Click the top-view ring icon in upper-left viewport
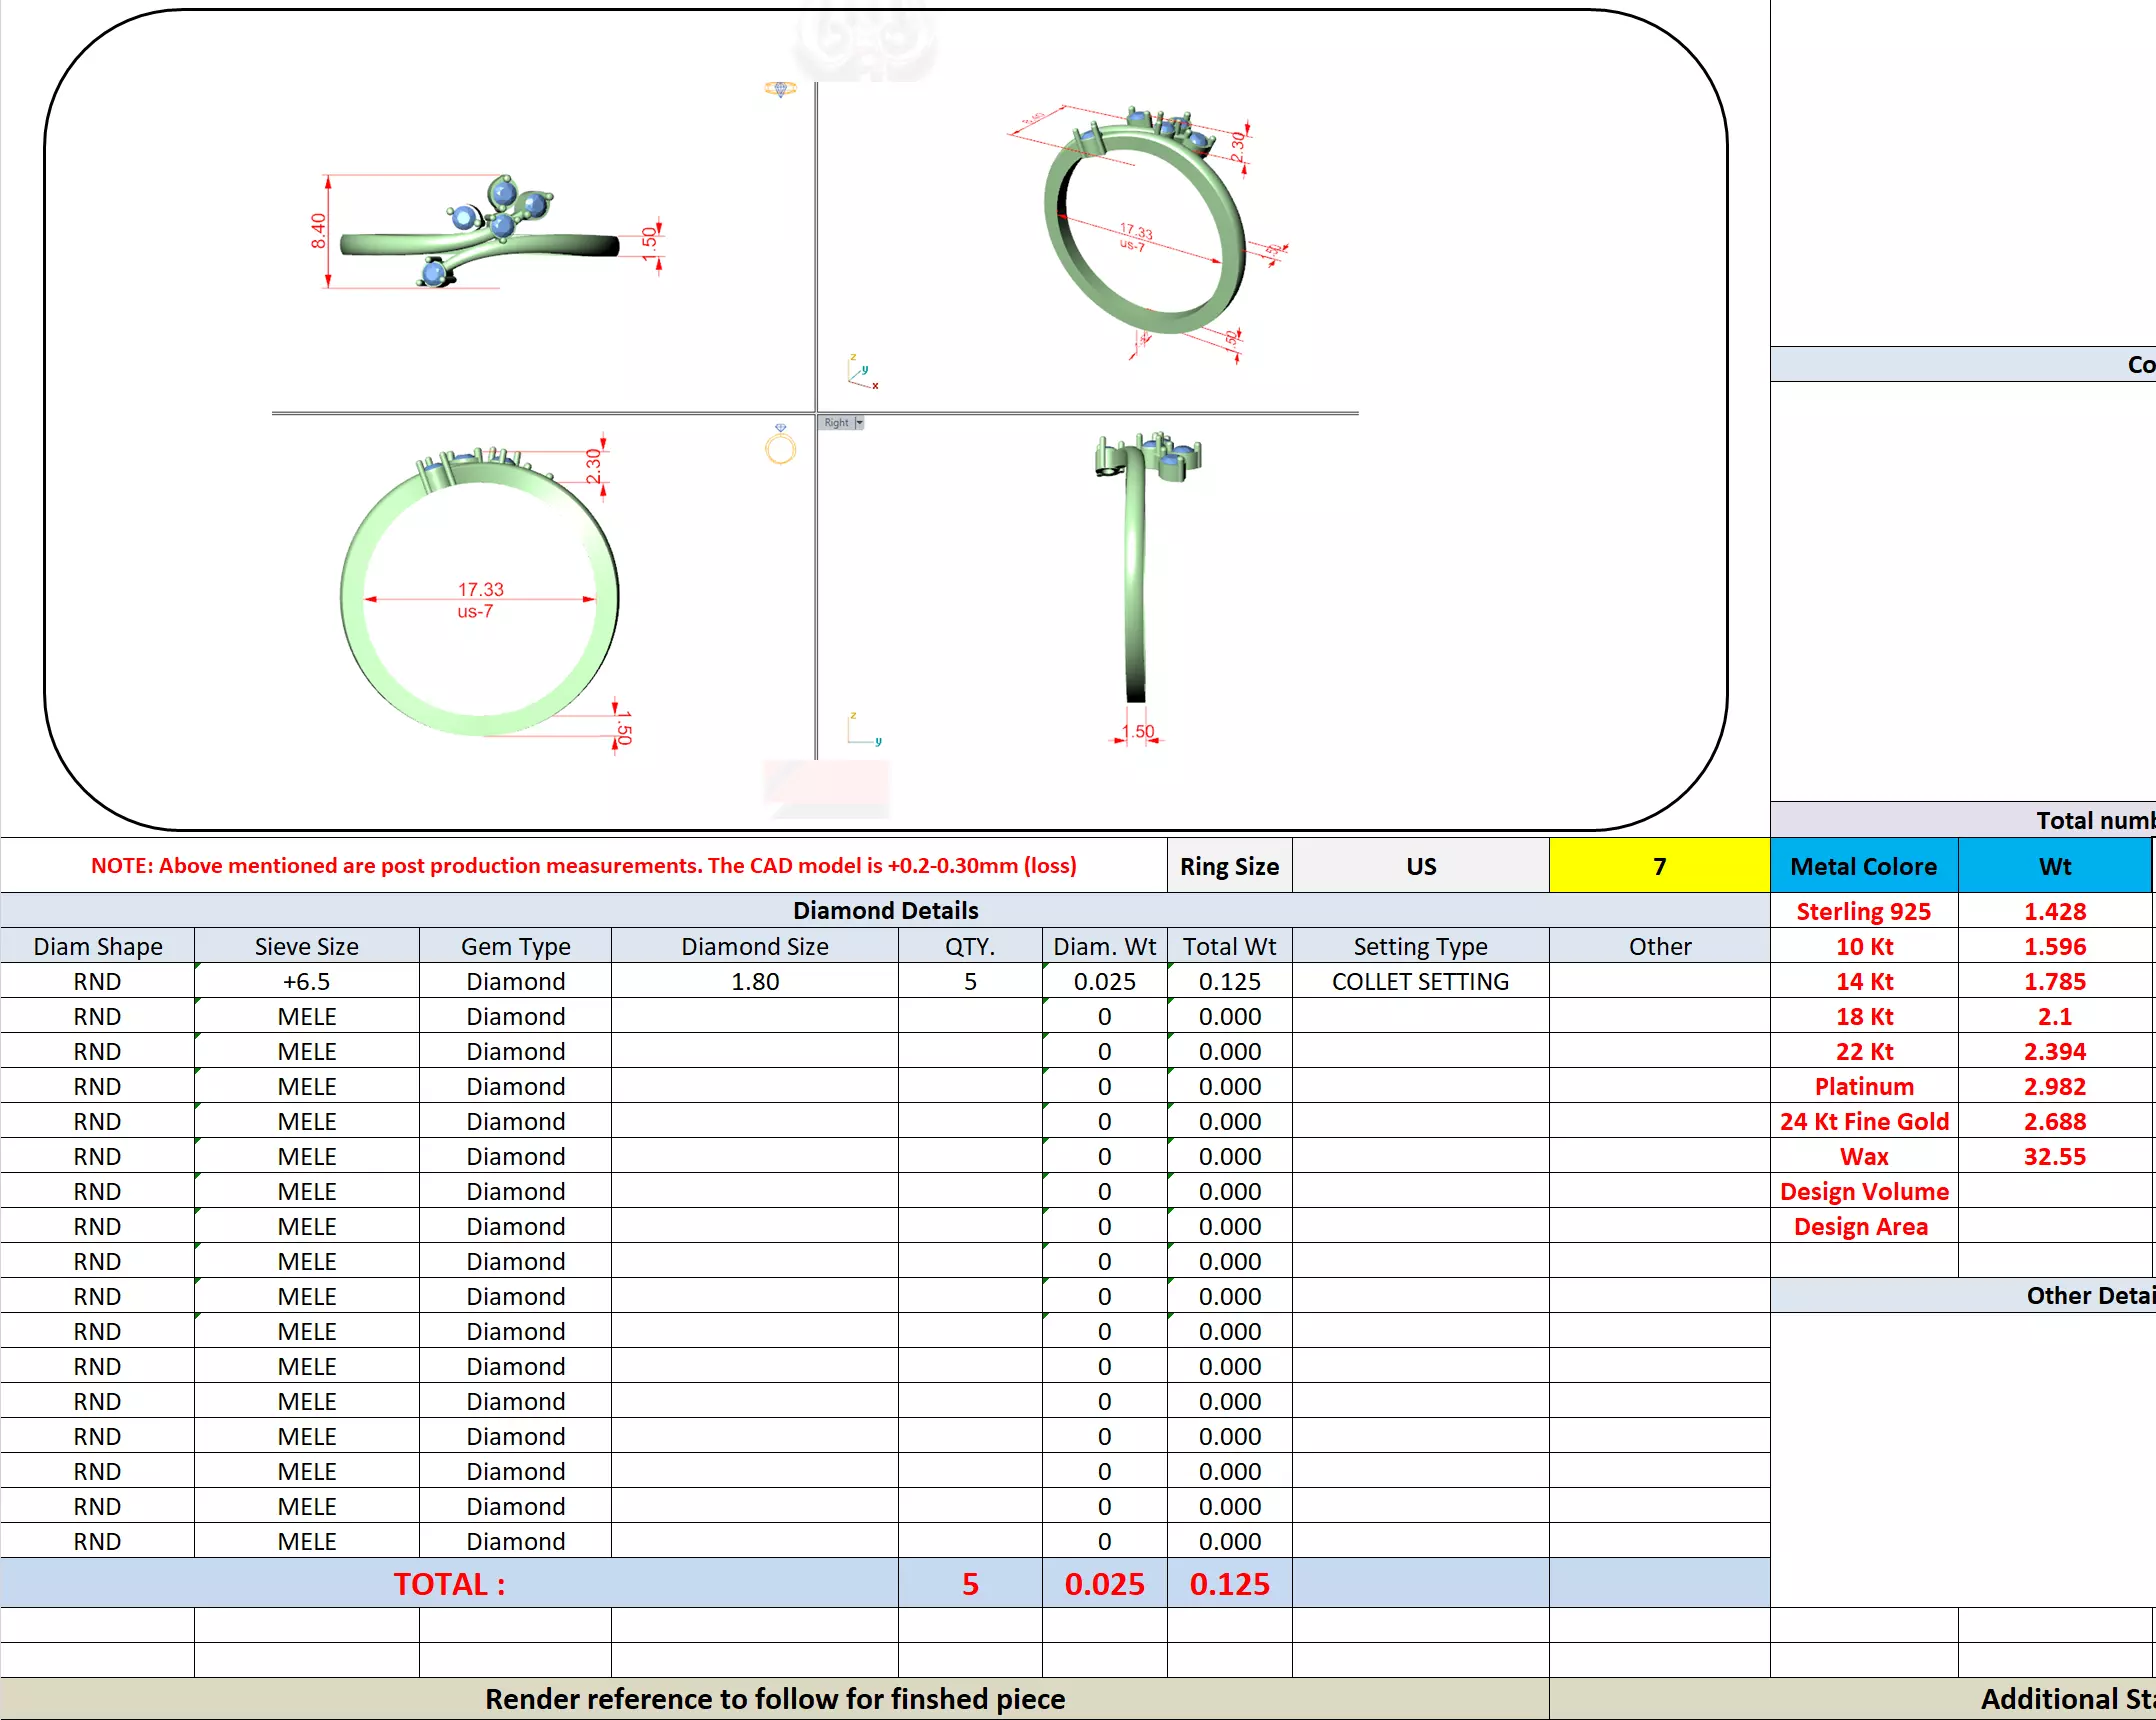Viewport: 2156px width, 1720px height. click(780, 89)
